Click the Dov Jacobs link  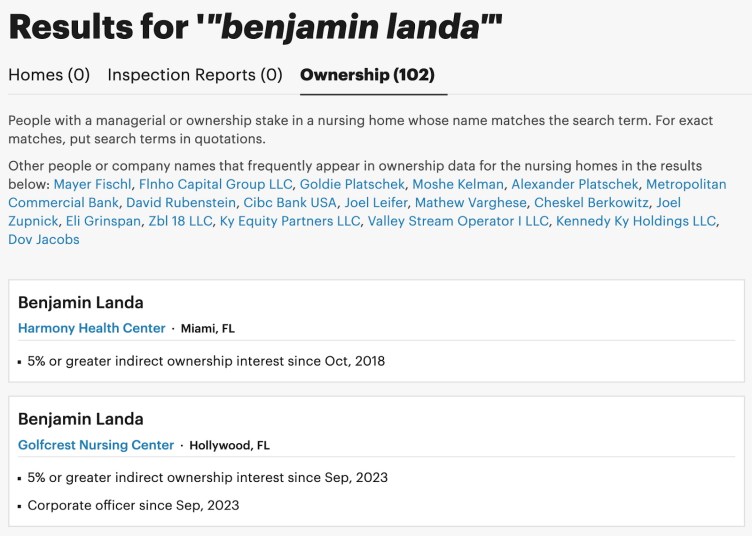click(x=43, y=239)
